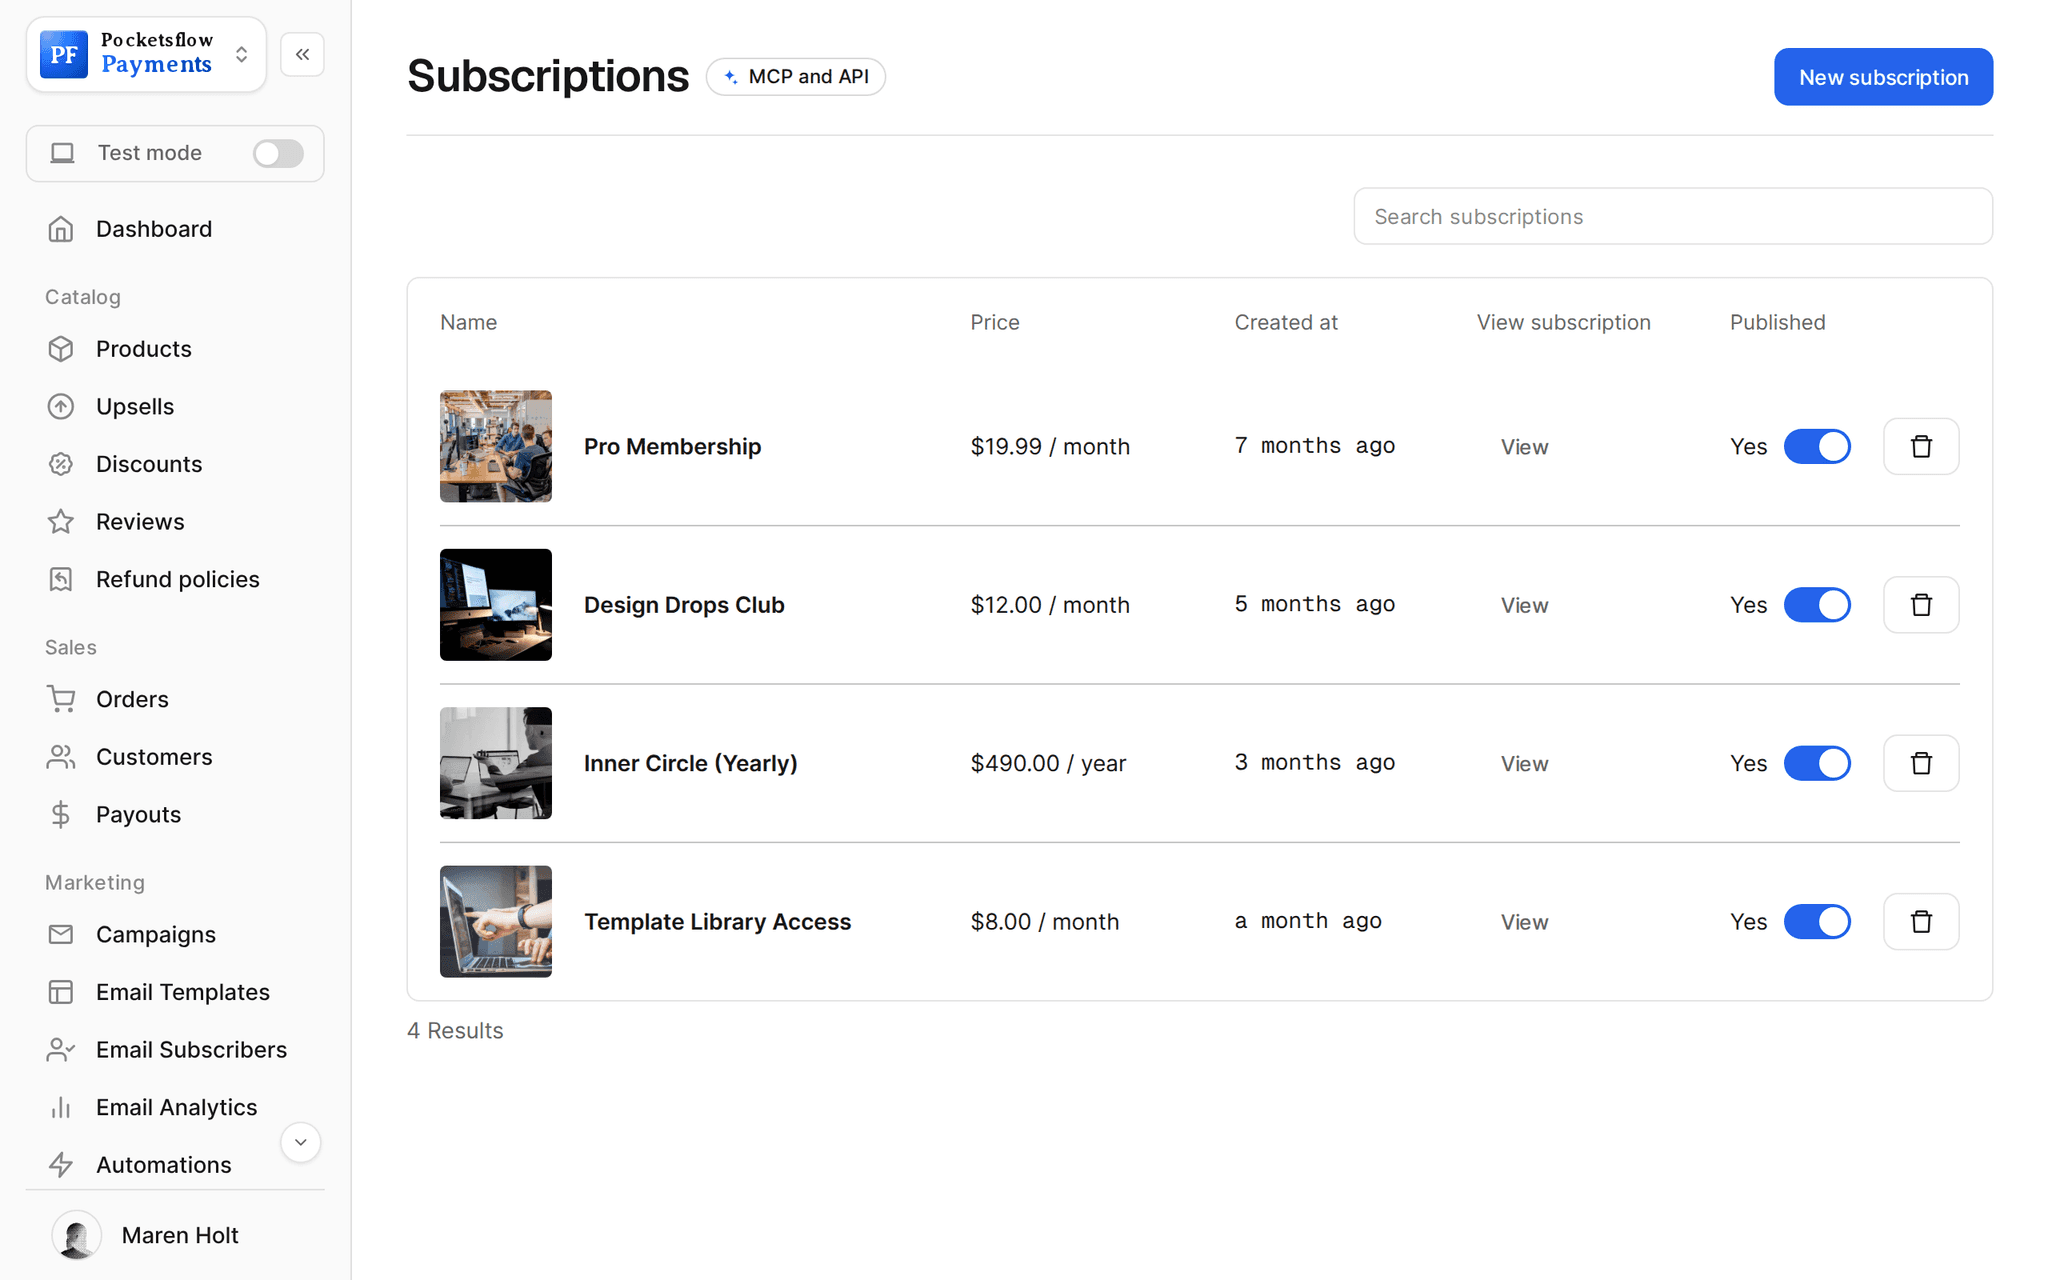2048x1280 pixels.
Task: Click the Reviews star icon
Action: (x=61, y=521)
